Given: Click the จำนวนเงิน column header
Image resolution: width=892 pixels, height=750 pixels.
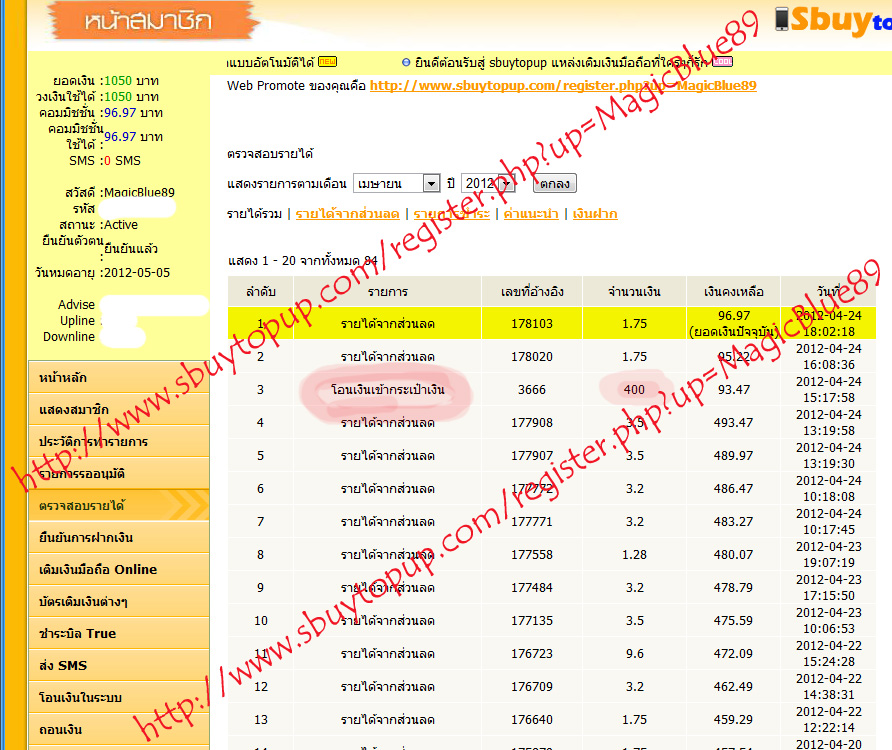Looking at the screenshot, I should coord(634,292).
